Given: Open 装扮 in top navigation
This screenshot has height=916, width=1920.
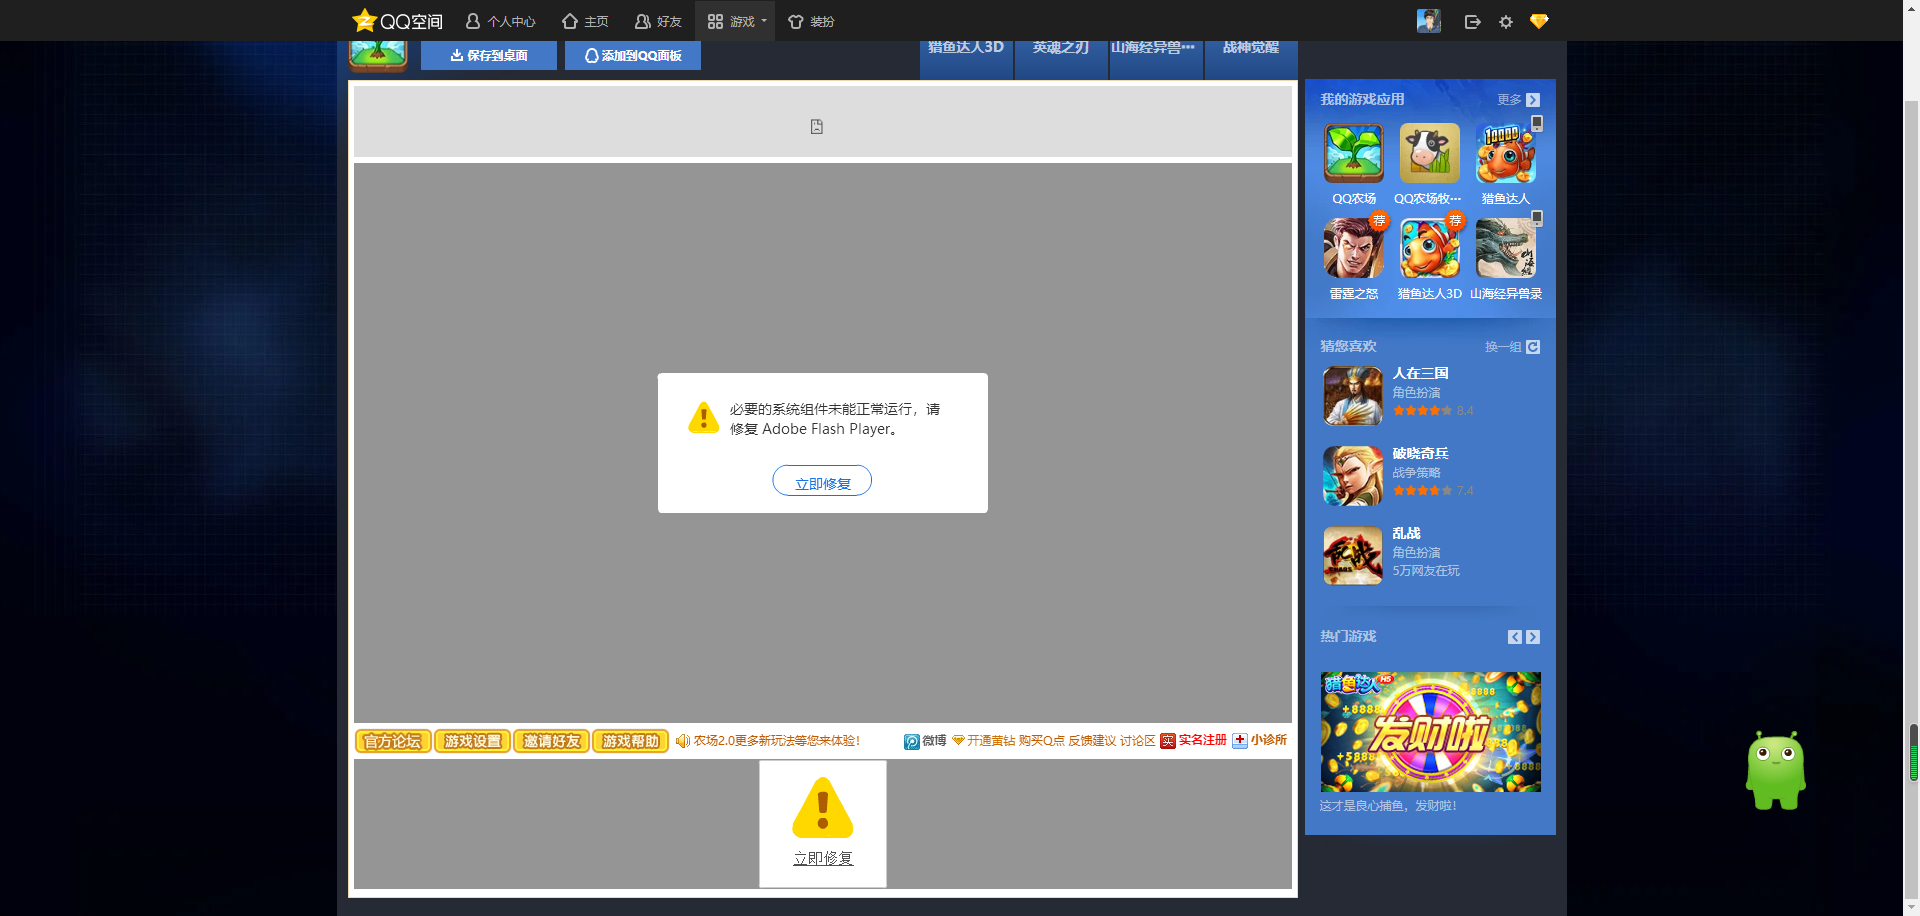Looking at the screenshot, I should (x=811, y=21).
